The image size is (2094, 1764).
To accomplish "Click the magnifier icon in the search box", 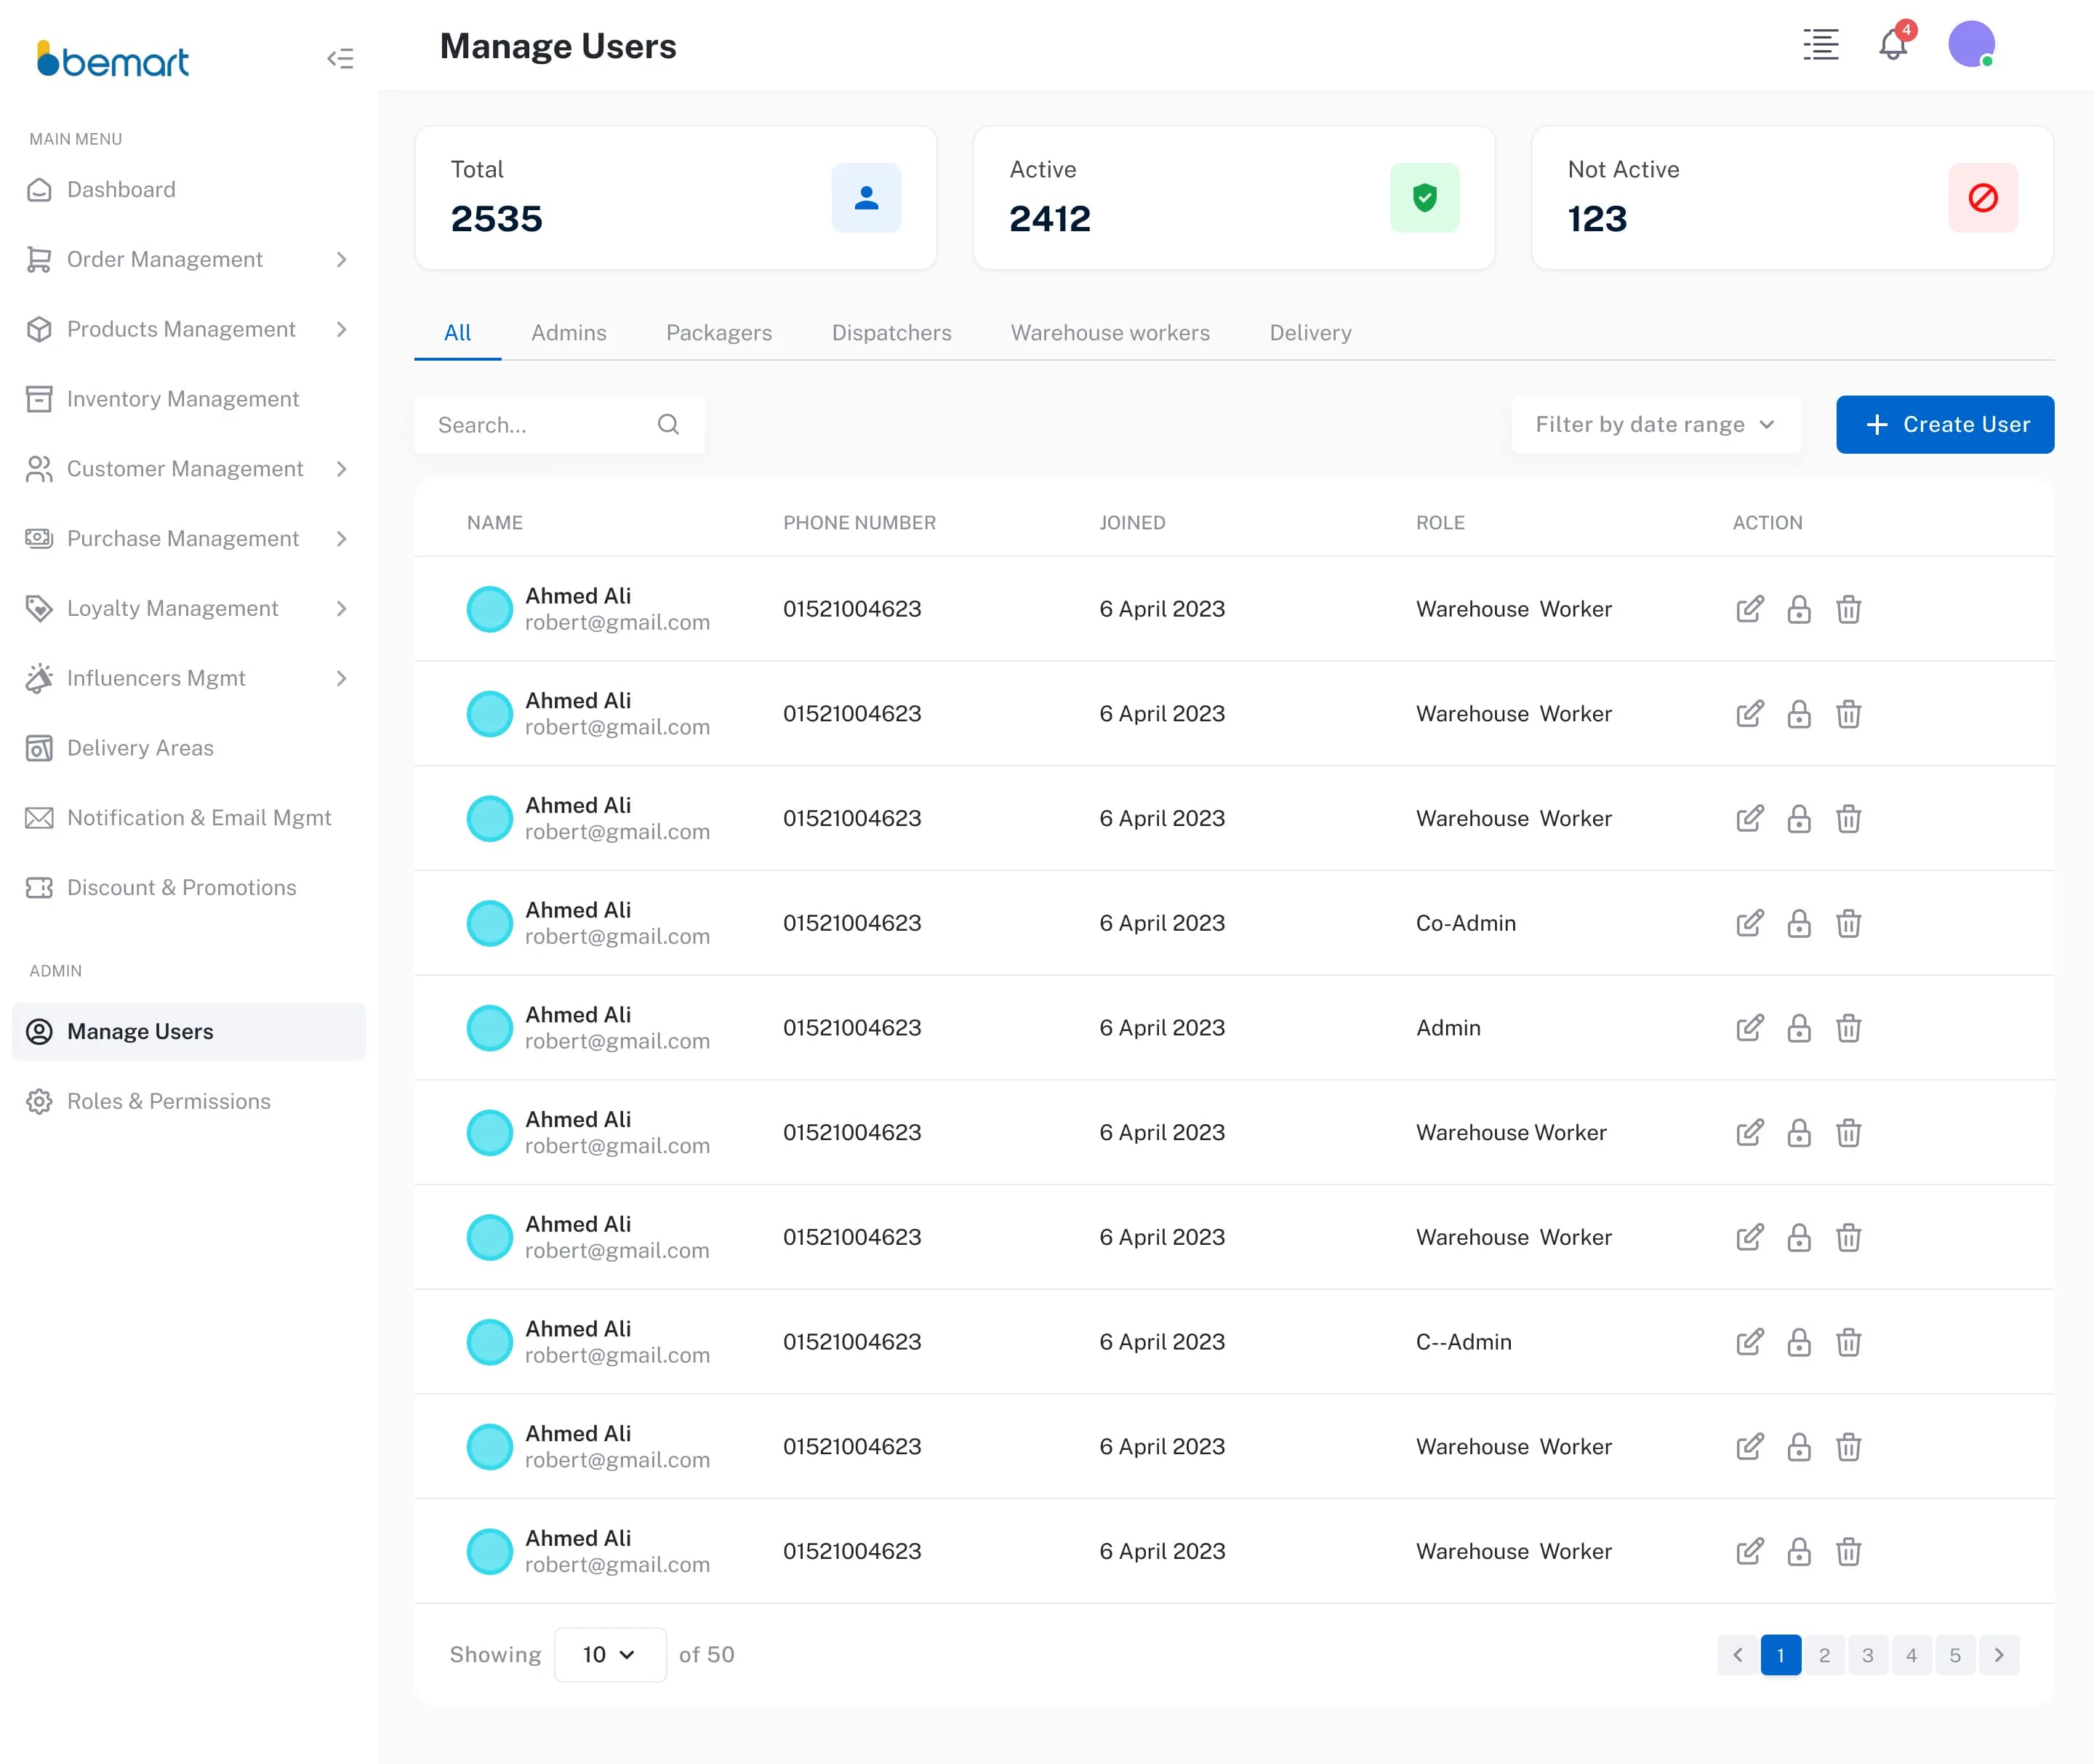I will 668,425.
